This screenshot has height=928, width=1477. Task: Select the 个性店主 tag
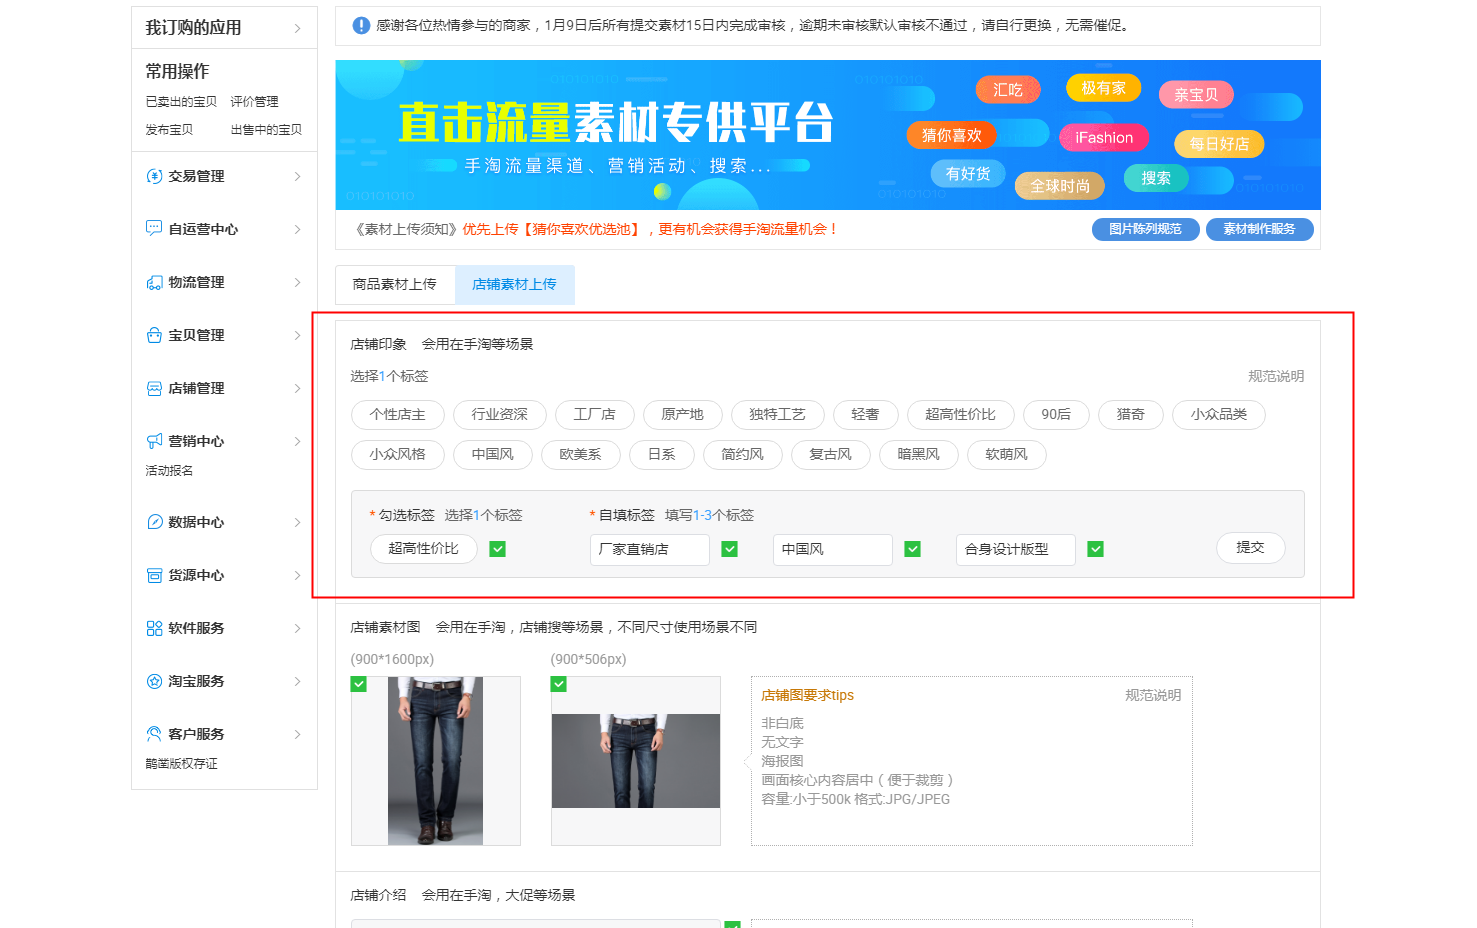tap(397, 415)
